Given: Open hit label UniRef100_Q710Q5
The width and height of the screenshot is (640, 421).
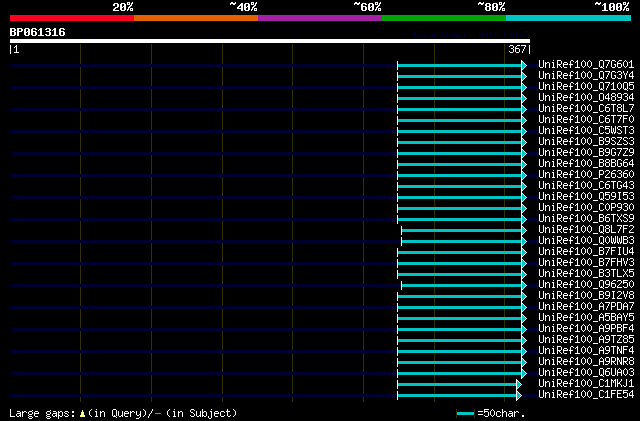Looking at the screenshot, I should coord(586,86).
